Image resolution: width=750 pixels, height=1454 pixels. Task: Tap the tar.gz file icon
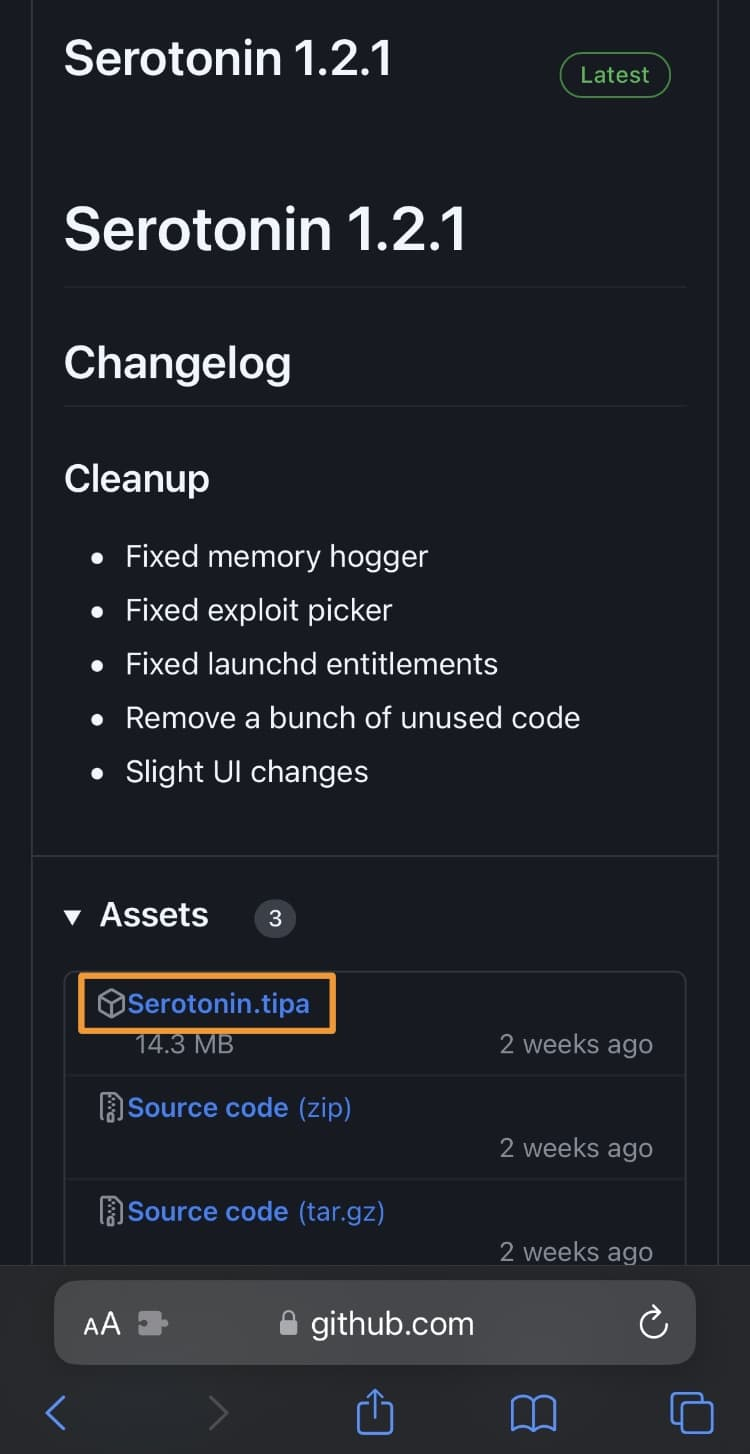[111, 1211]
